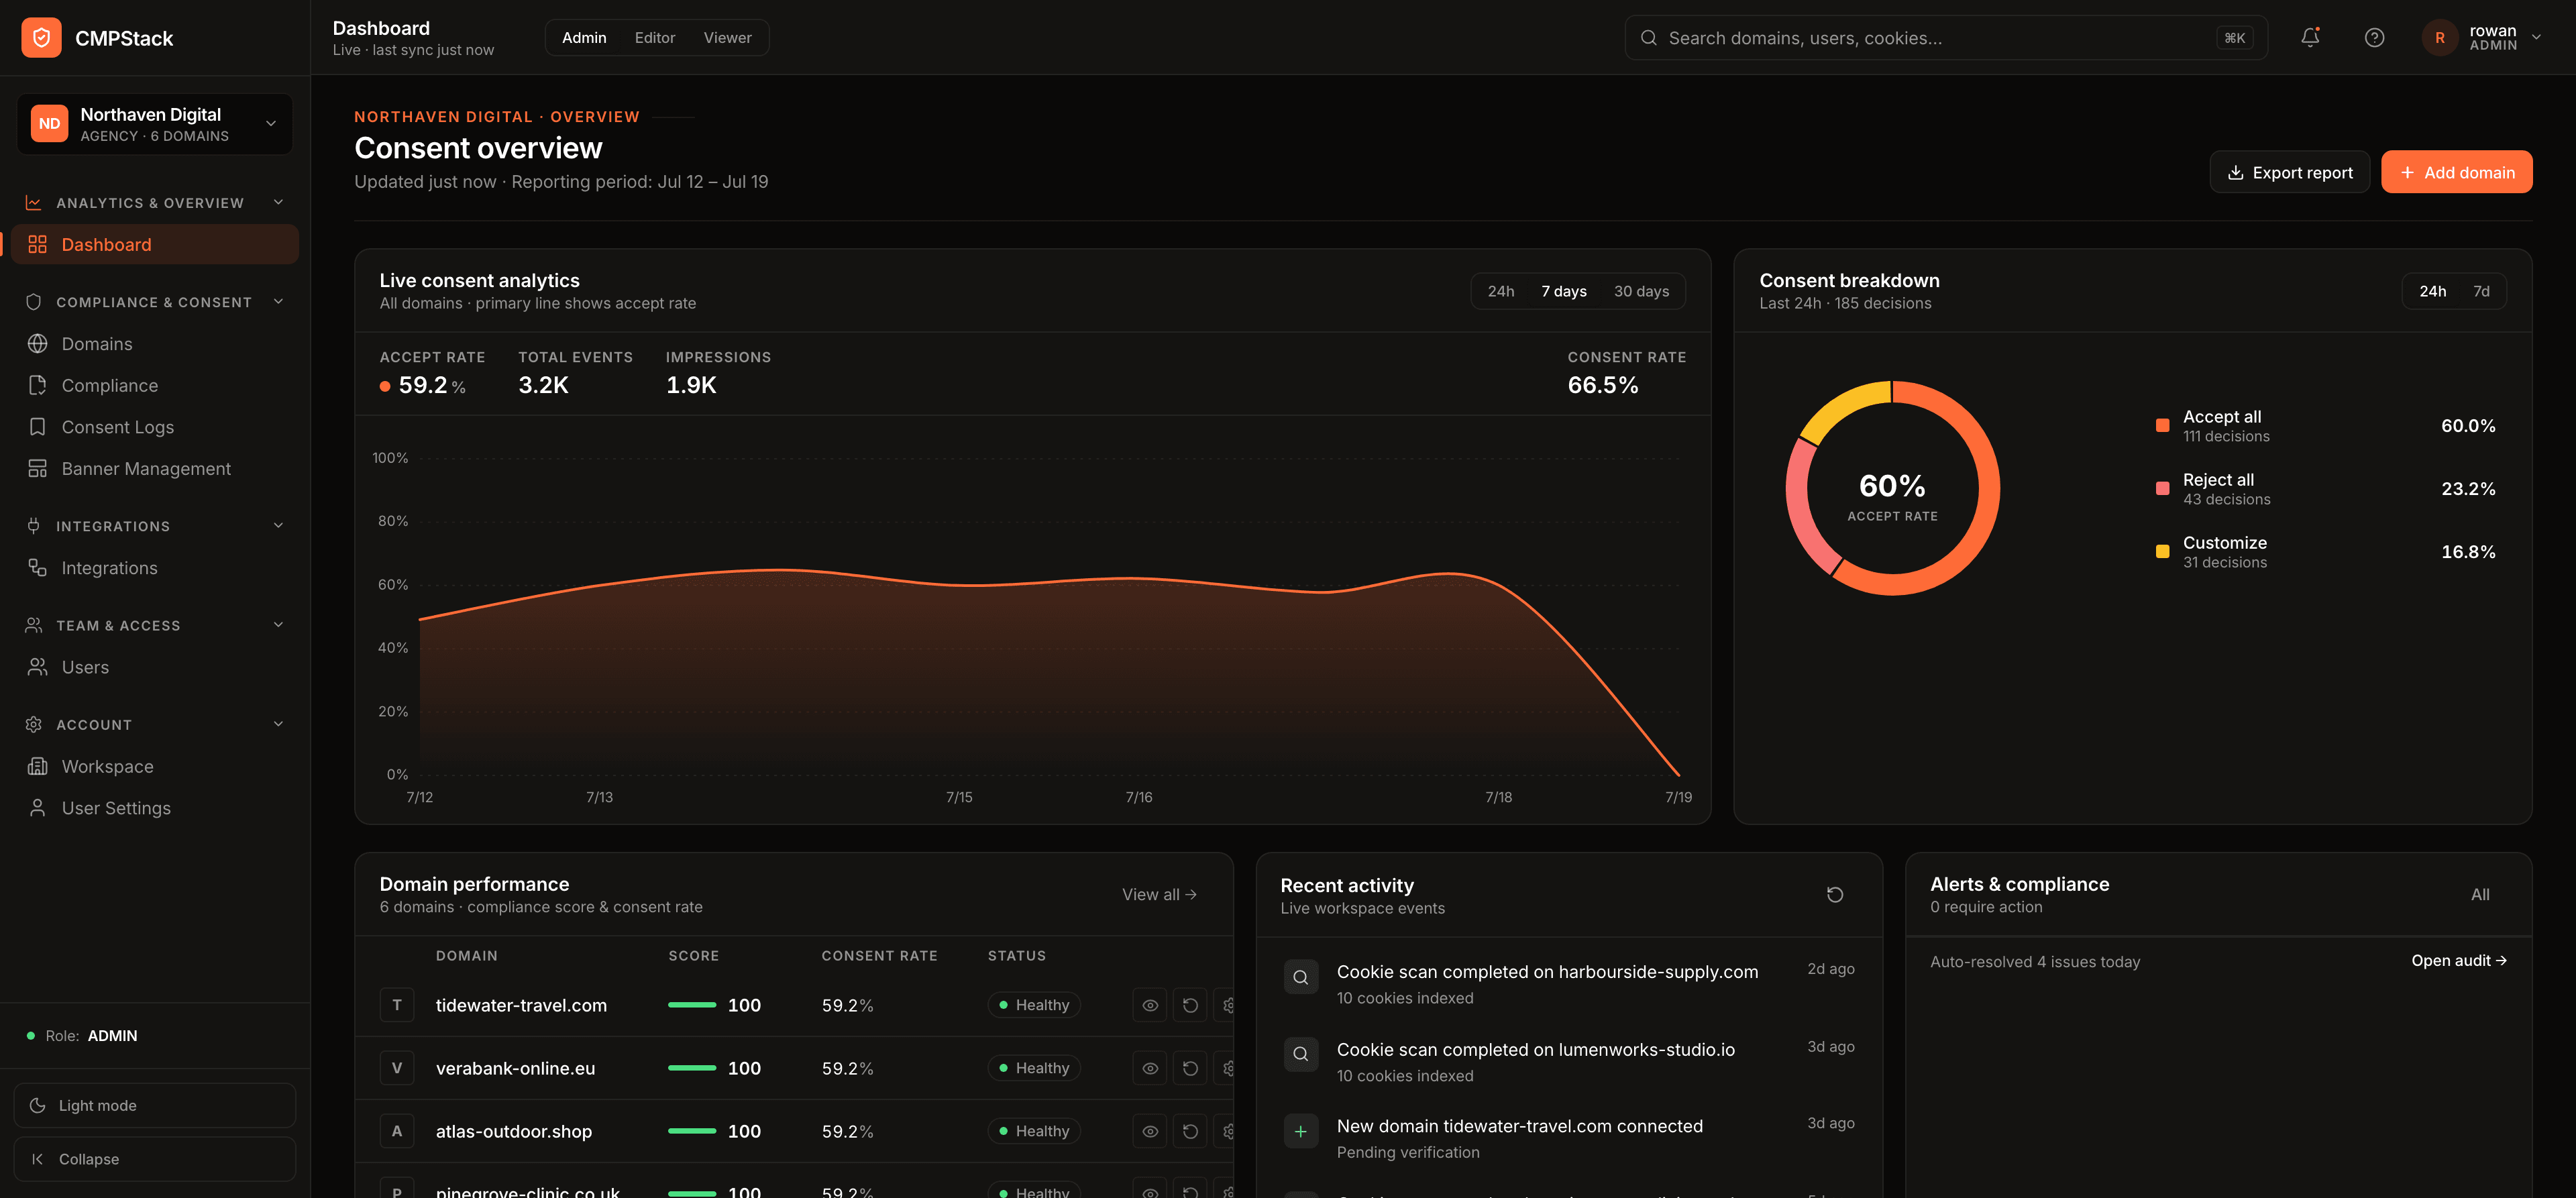This screenshot has width=2576, height=1198.
Task: Switch role preview to Editor
Action: (655, 38)
